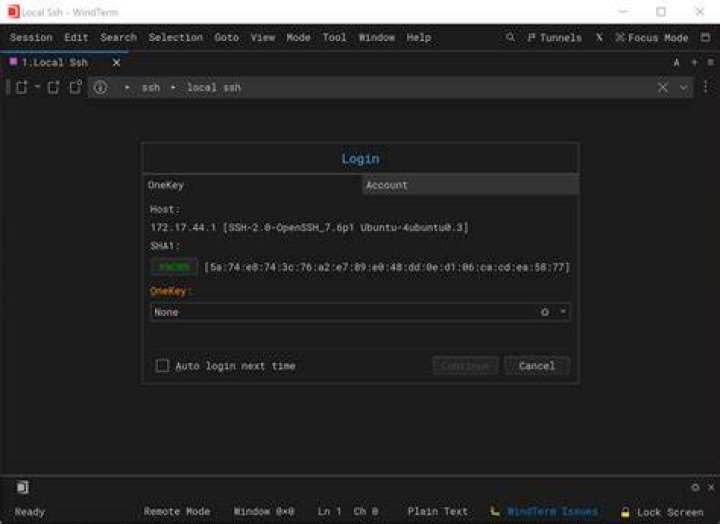The image size is (720, 524).
Task: Click the reconnect session icon in toolbar
Action: [x=76, y=87]
